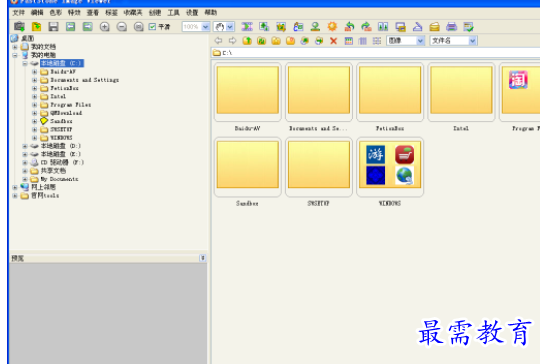
Task: Click the Sandbox folder thumbnail
Action: (248, 167)
